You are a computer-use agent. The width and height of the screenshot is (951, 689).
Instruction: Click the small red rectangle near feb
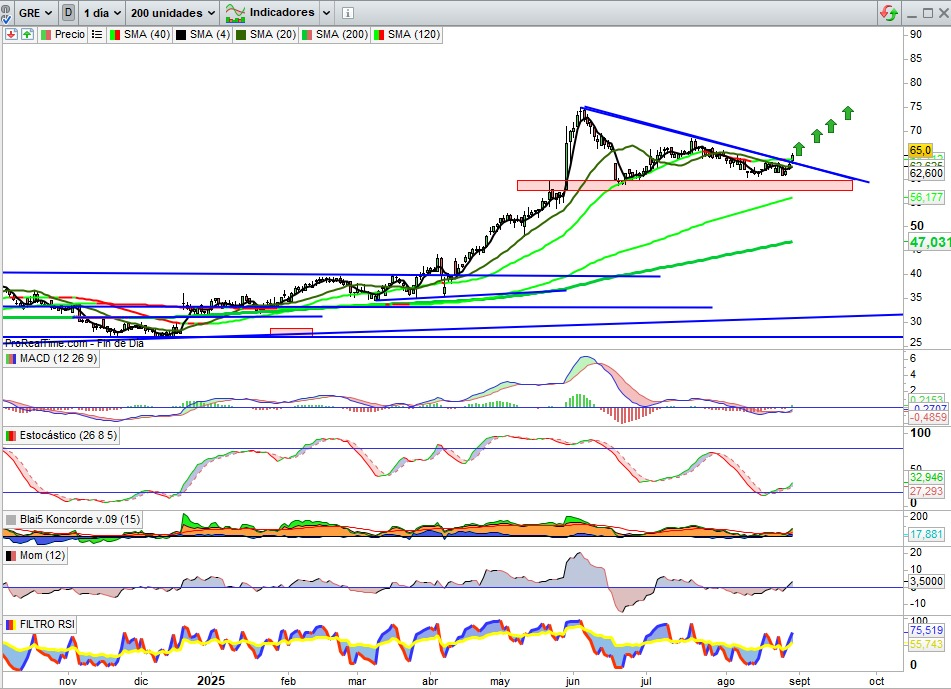291,331
